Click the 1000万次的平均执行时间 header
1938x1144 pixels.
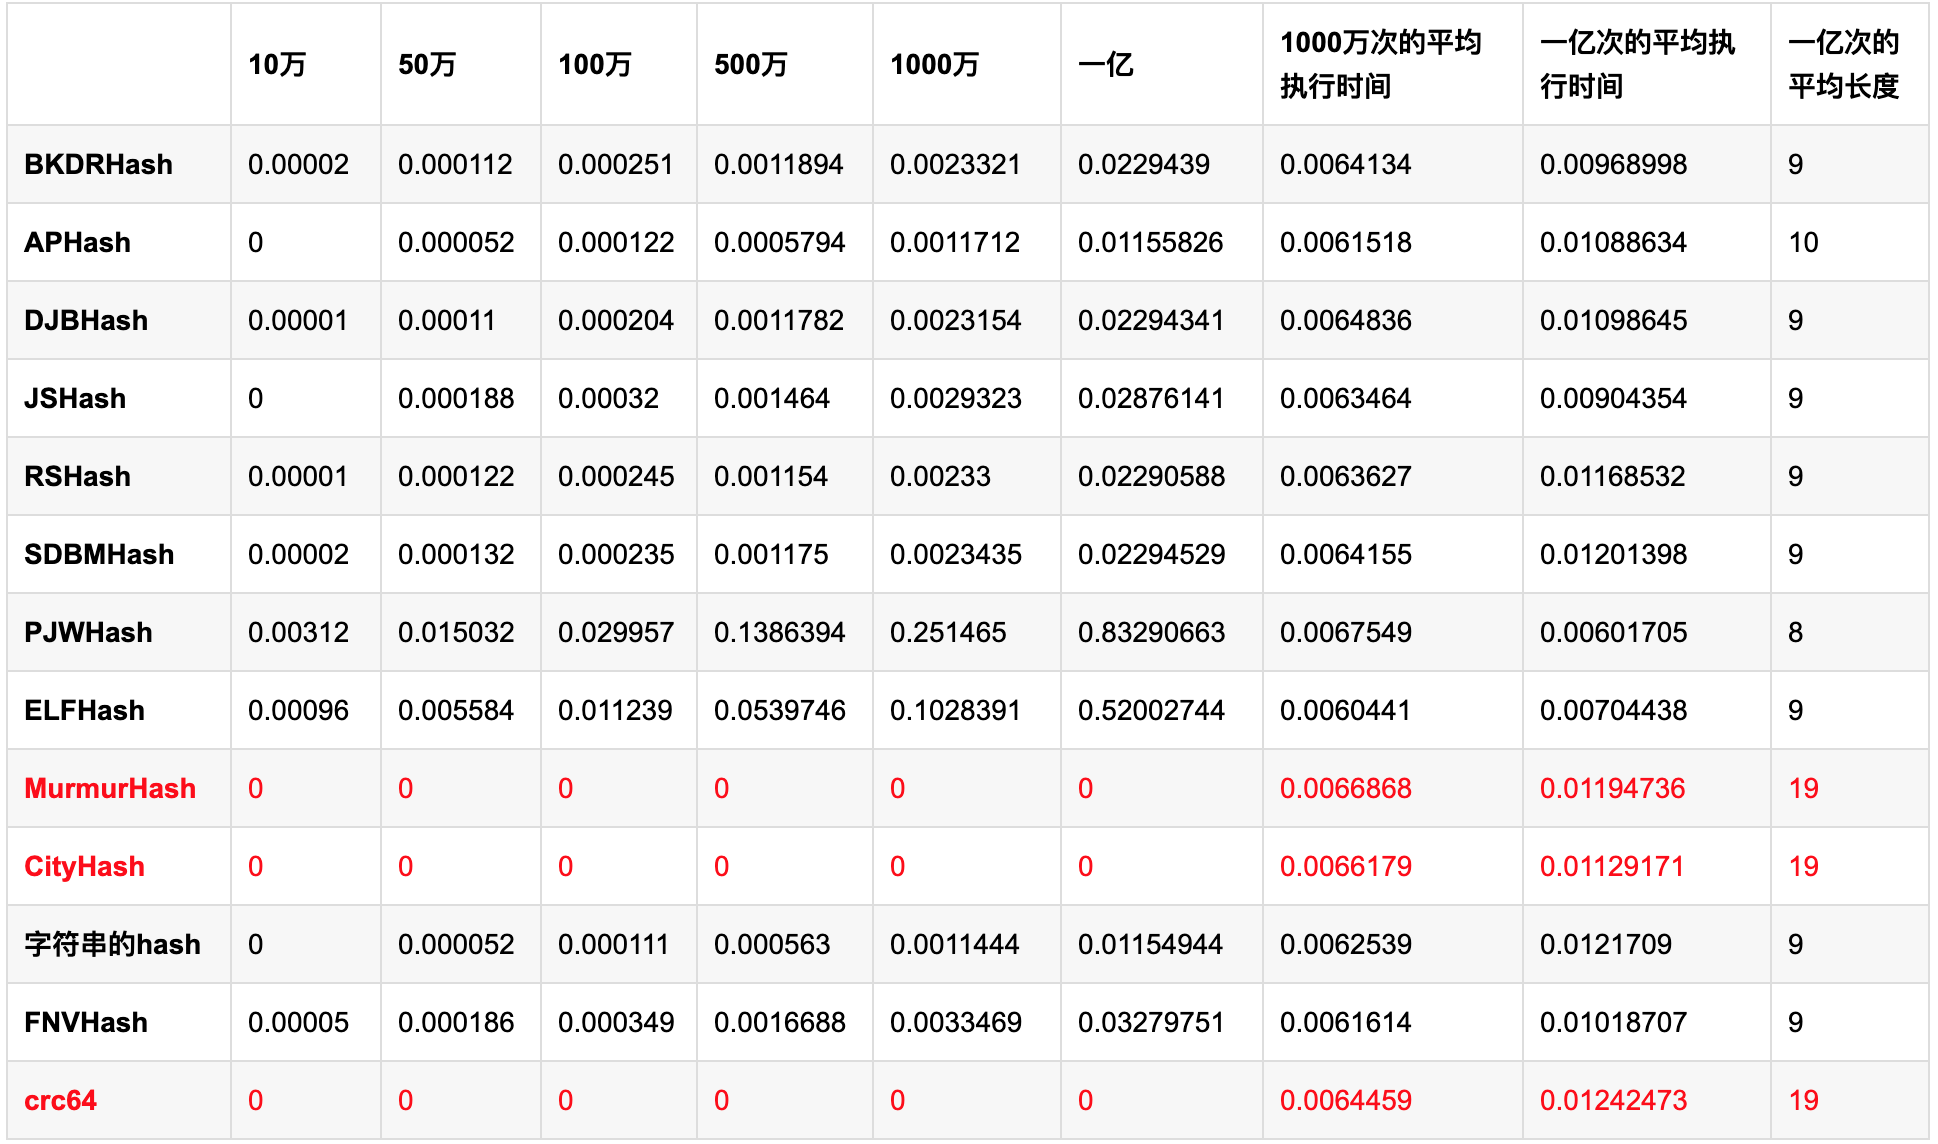(1380, 64)
